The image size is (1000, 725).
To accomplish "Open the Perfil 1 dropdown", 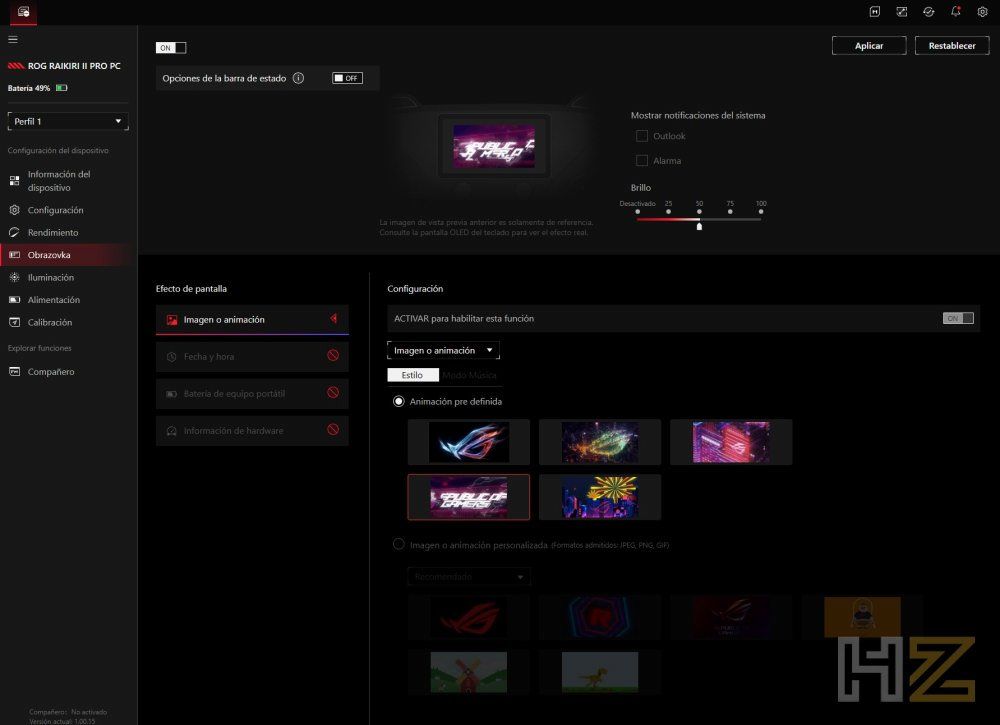I will (68, 121).
